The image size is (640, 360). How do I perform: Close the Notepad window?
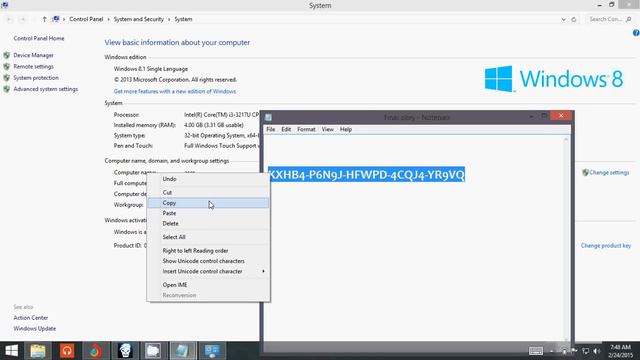coord(561,116)
